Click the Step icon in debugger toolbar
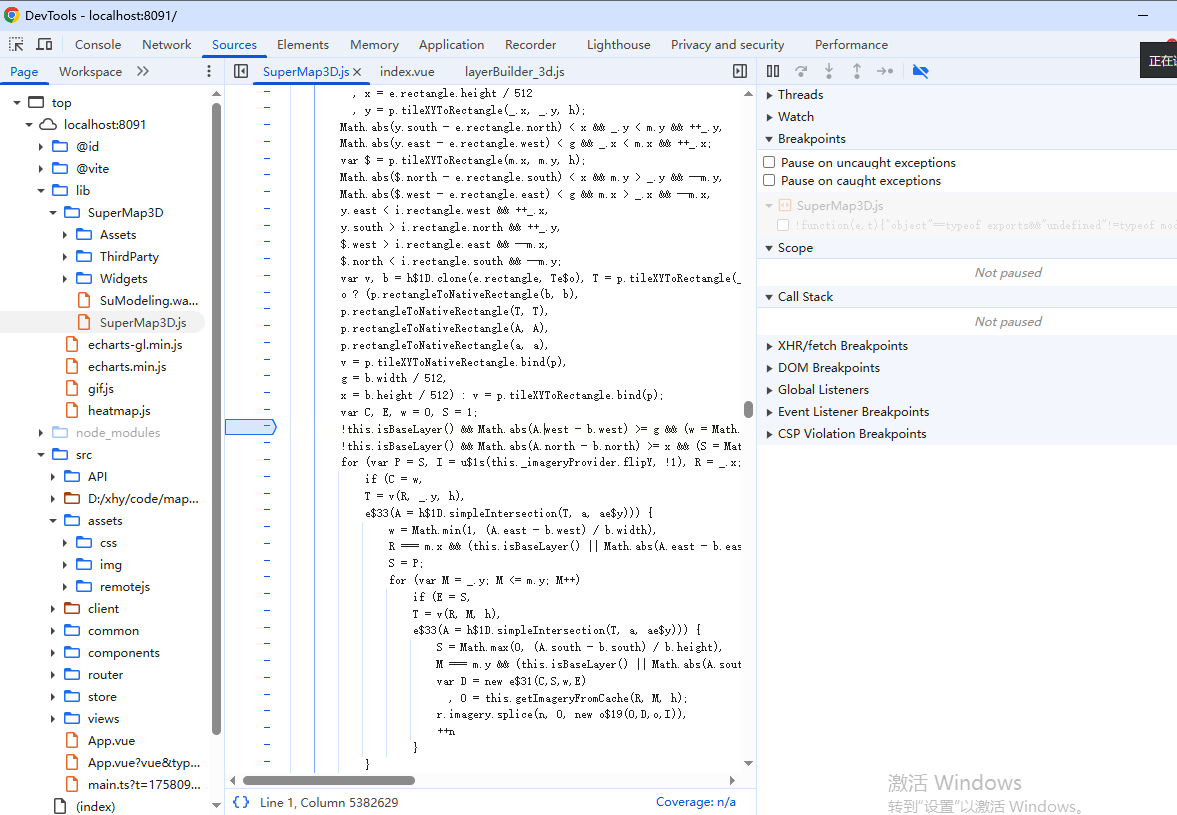 click(885, 71)
